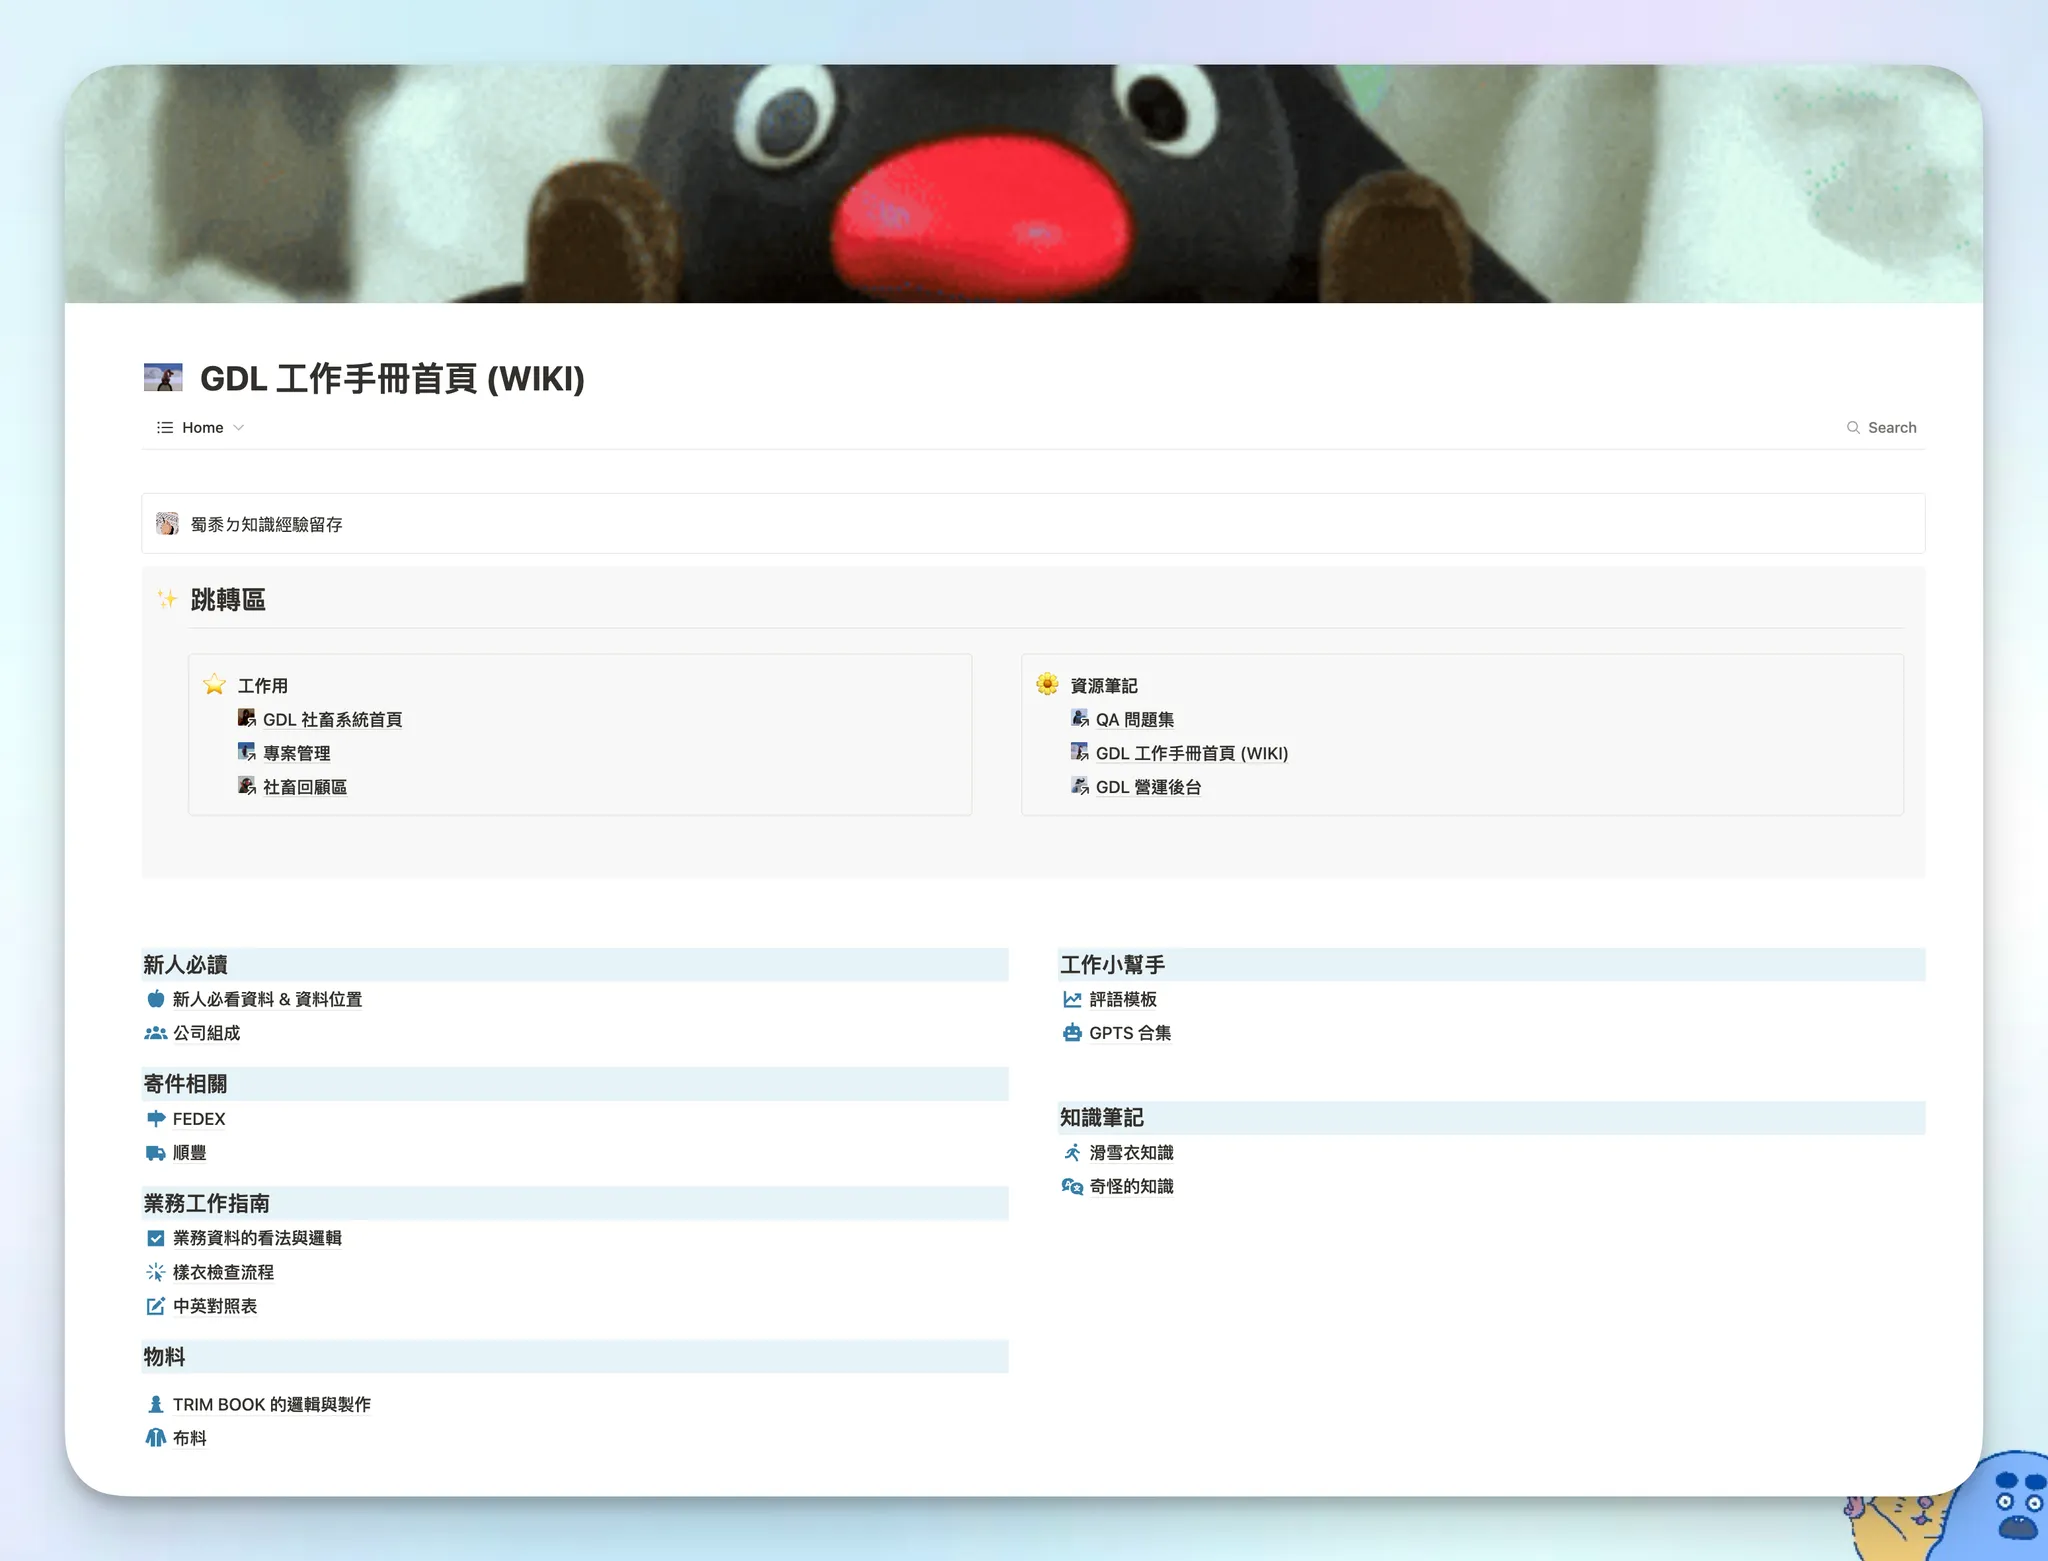Click the truck icon beside 順豐
Image resolution: width=2048 pixels, height=1561 pixels.
click(x=156, y=1153)
